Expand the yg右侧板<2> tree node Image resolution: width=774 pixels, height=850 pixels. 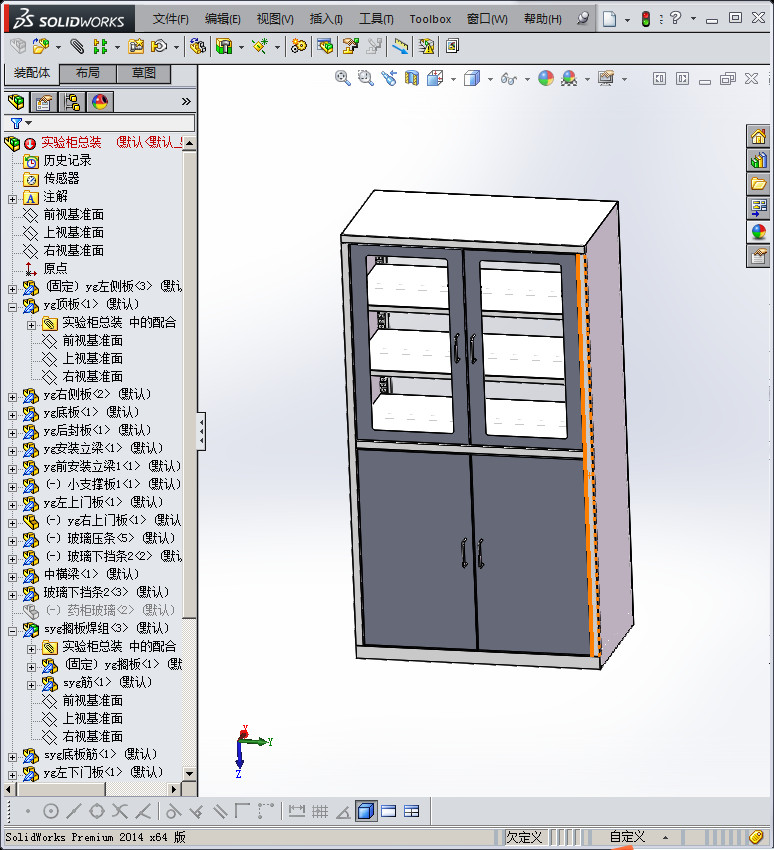click(12, 397)
